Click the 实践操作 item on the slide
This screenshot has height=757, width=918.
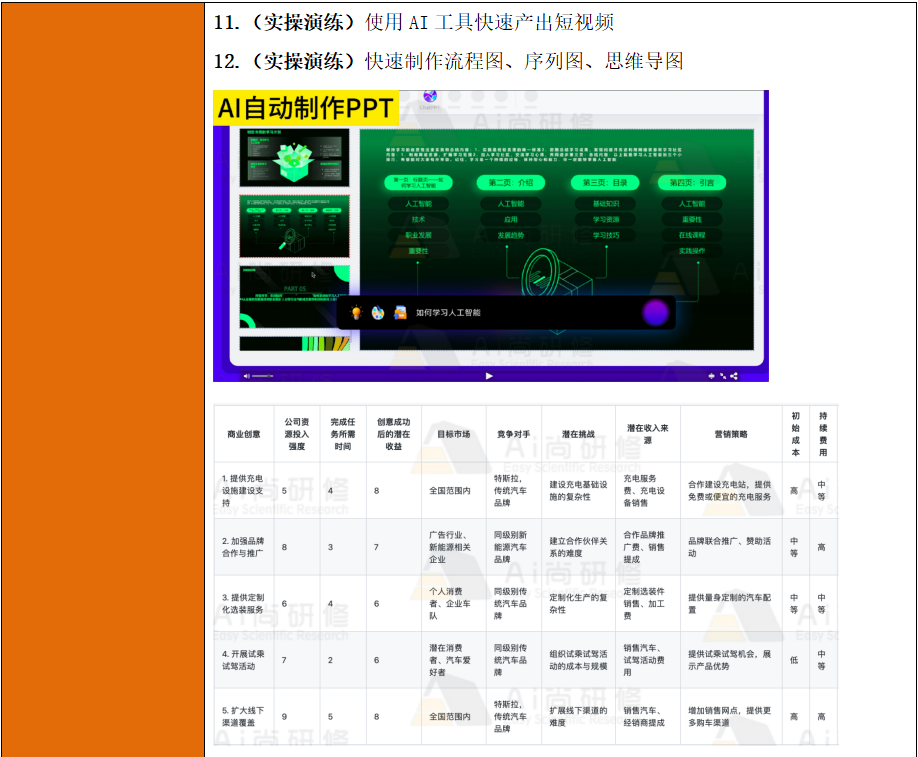[x=692, y=251]
